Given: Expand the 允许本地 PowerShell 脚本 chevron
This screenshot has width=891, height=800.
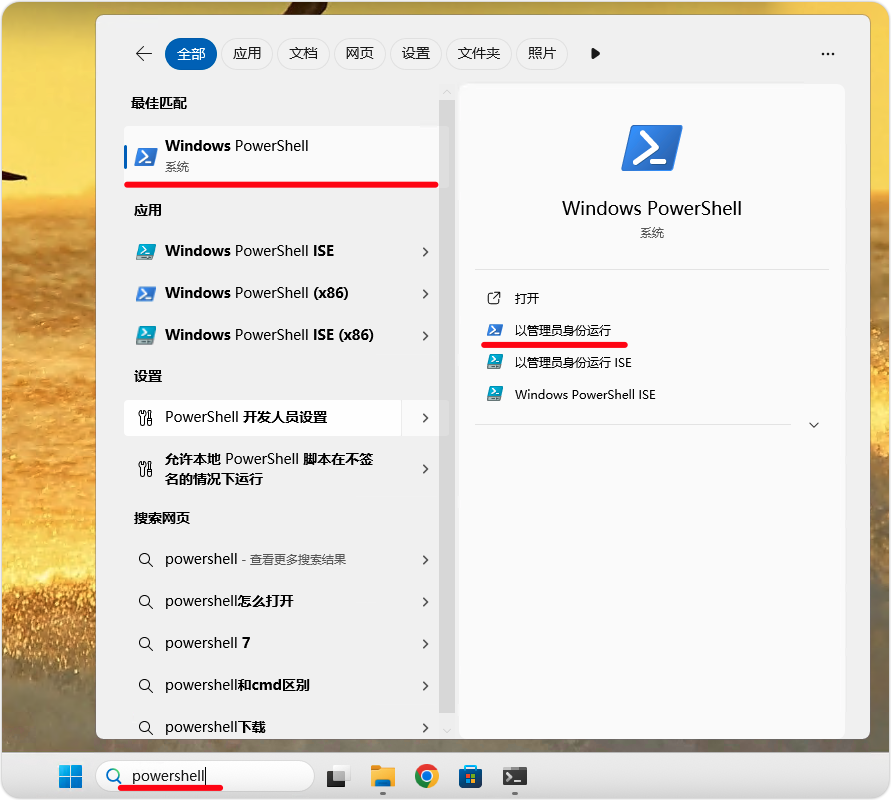Looking at the screenshot, I should coord(425,469).
